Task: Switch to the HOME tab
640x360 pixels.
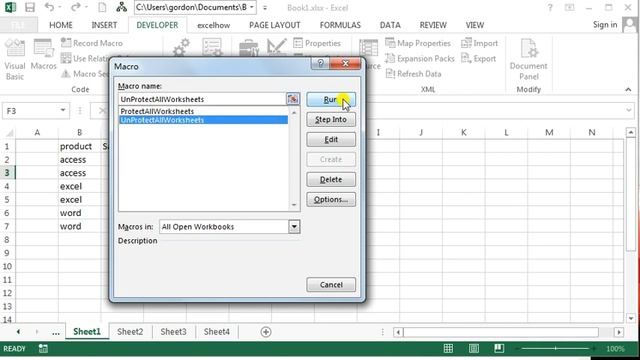Action: [x=61, y=25]
